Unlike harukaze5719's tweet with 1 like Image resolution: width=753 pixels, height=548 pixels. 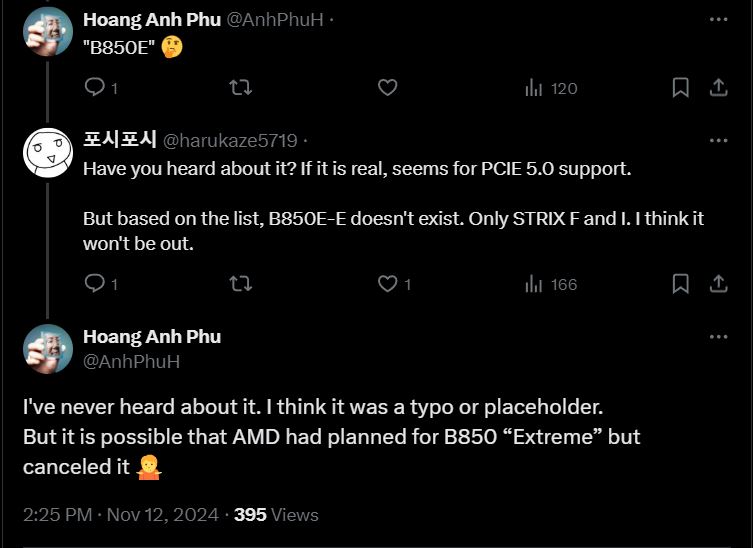coord(388,284)
